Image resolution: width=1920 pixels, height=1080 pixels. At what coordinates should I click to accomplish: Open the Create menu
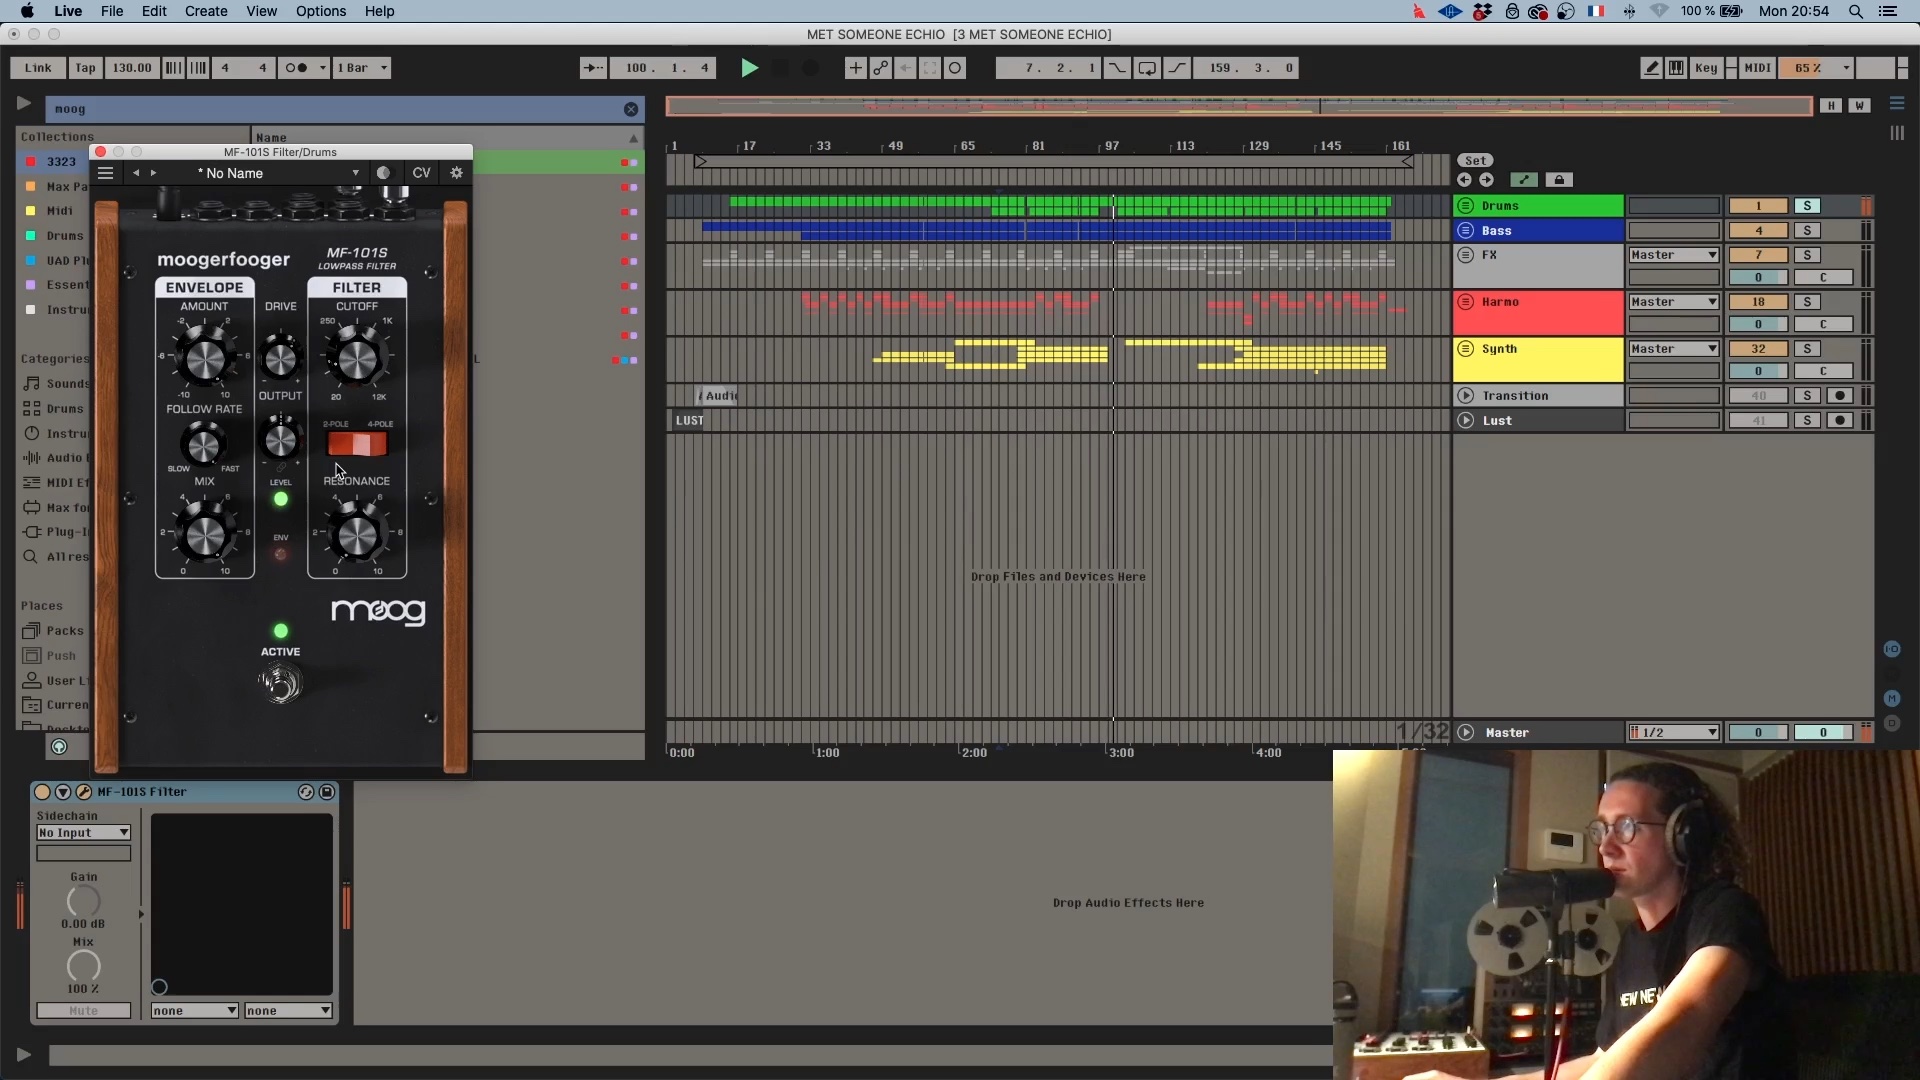click(206, 11)
